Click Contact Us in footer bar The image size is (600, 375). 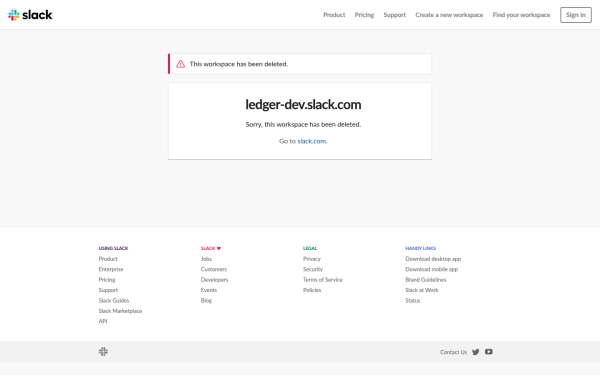453,352
